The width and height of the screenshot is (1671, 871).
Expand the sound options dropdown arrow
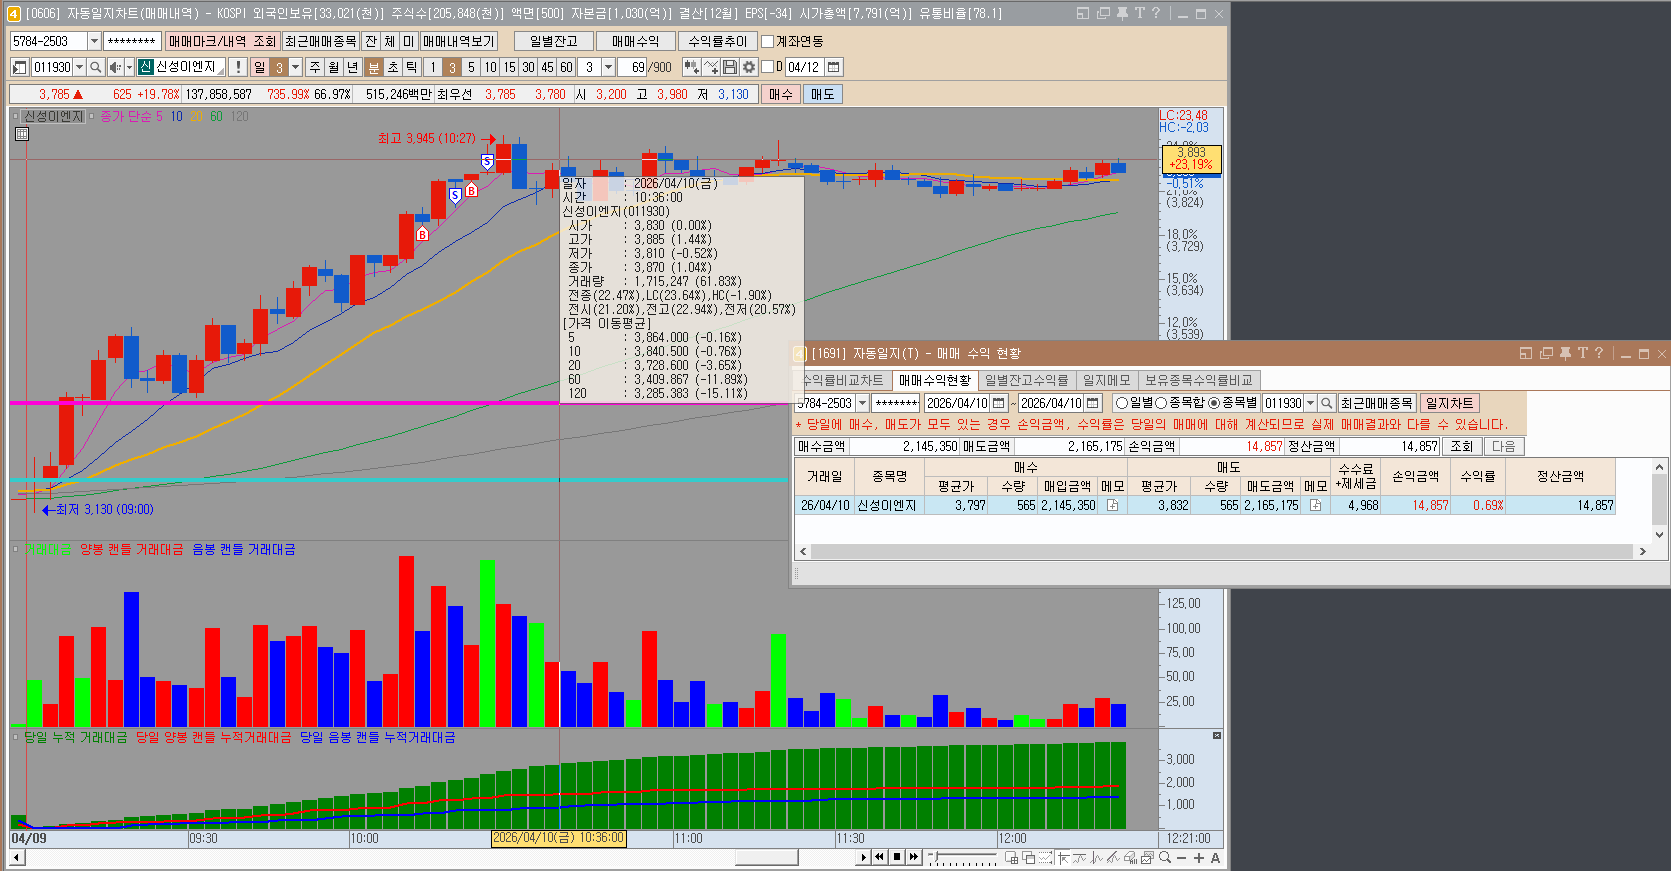coord(129,67)
